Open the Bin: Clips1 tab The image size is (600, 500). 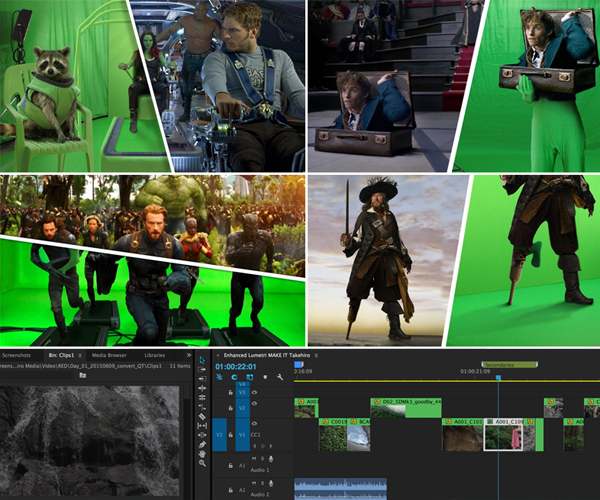61,355
